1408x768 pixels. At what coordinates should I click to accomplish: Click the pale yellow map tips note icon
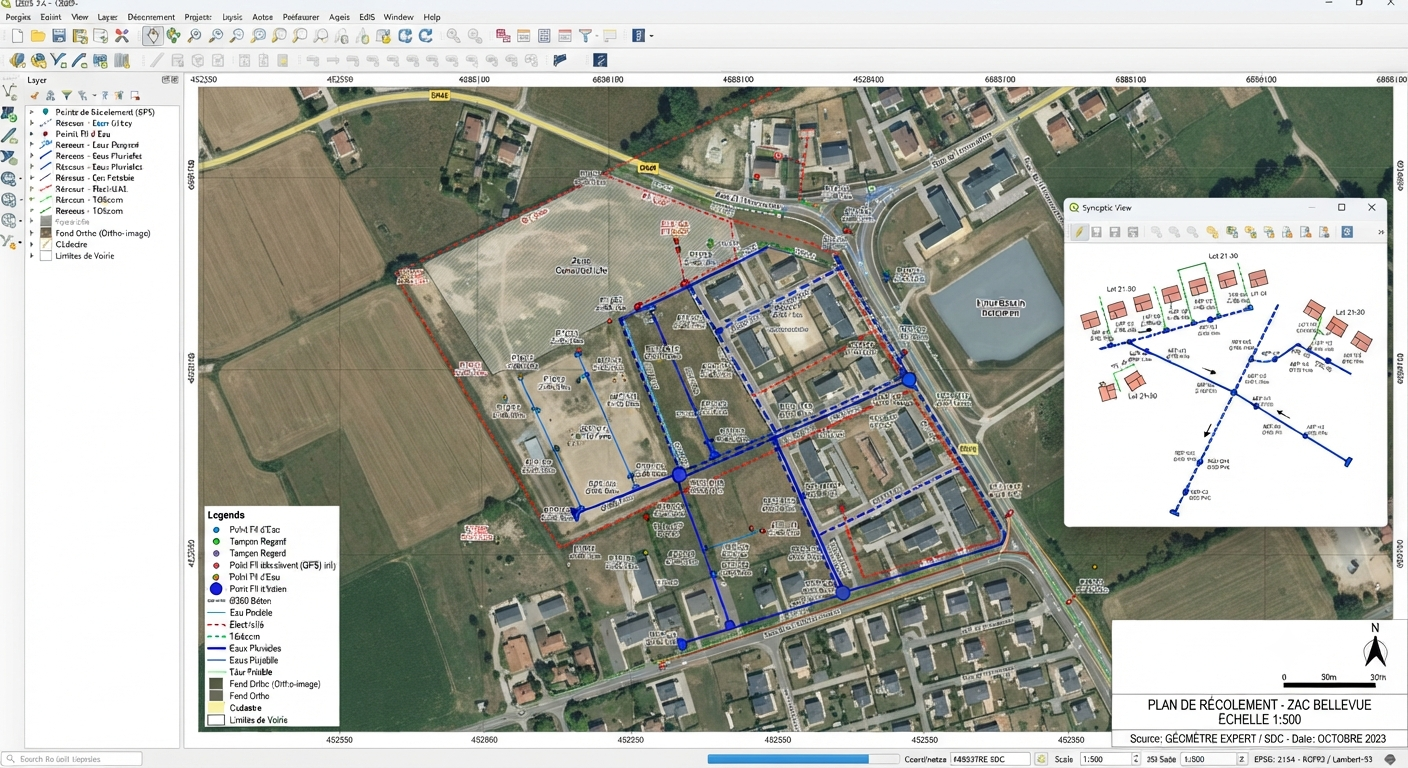(x=610, y=36)
